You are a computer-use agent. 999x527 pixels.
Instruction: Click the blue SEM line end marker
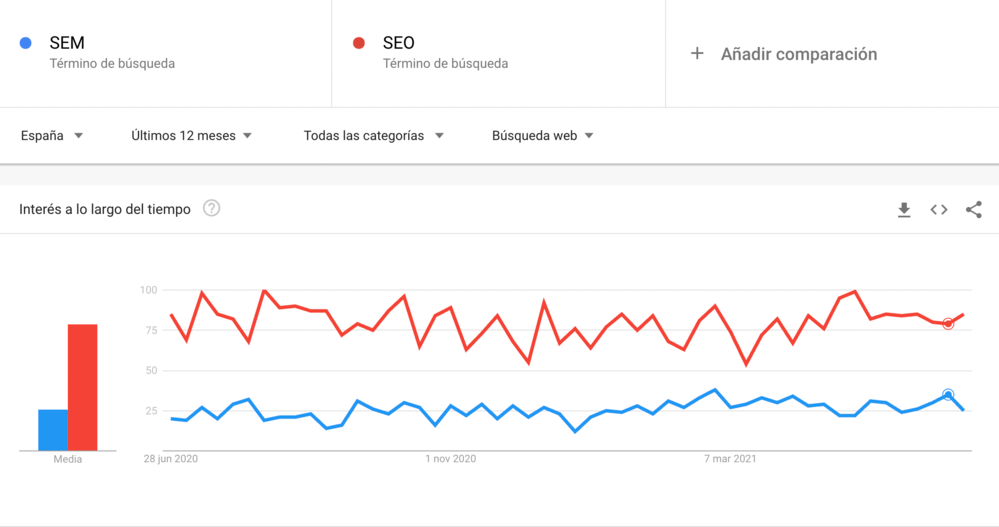[948, 395]
